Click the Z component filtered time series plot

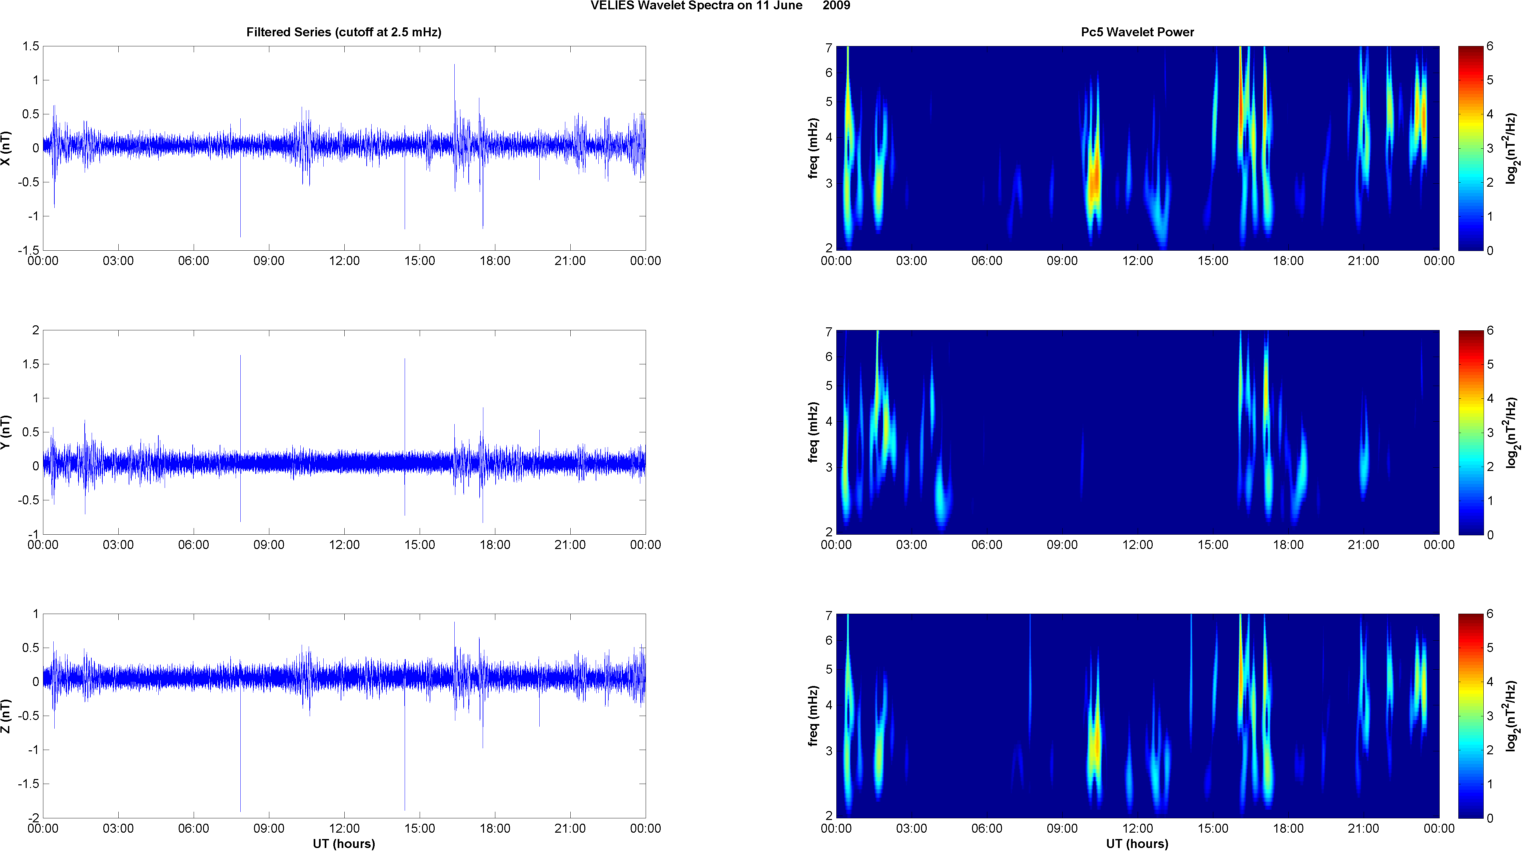[344, 716]
